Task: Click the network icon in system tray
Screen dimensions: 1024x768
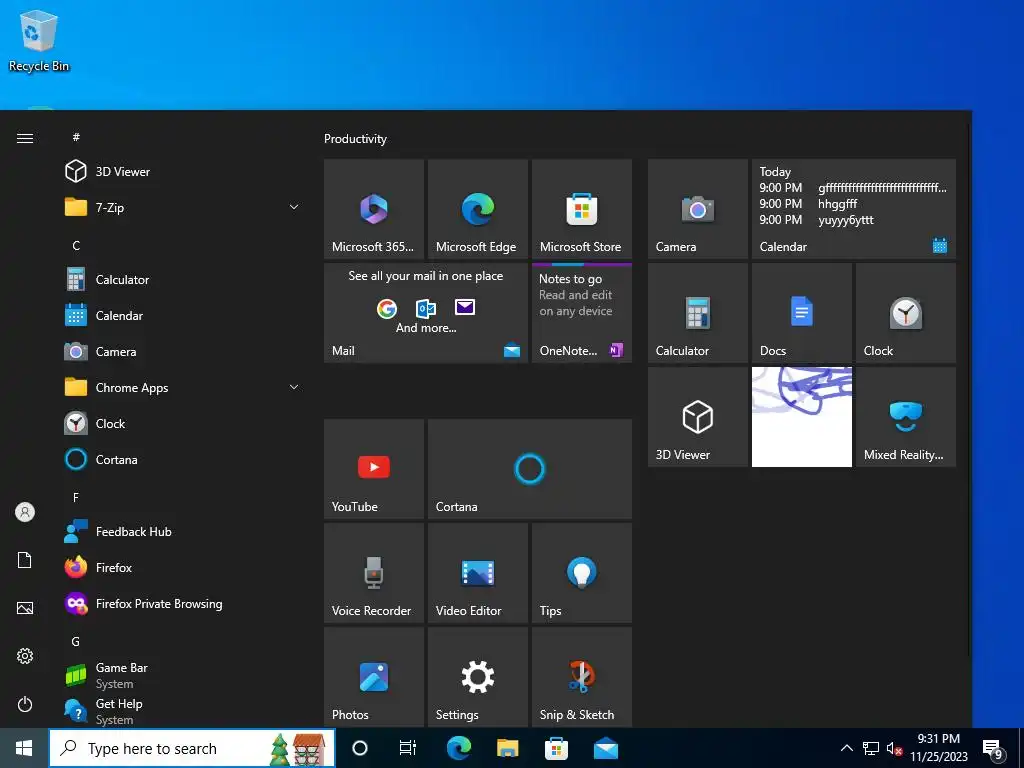Action: click(x=871, y=748)
